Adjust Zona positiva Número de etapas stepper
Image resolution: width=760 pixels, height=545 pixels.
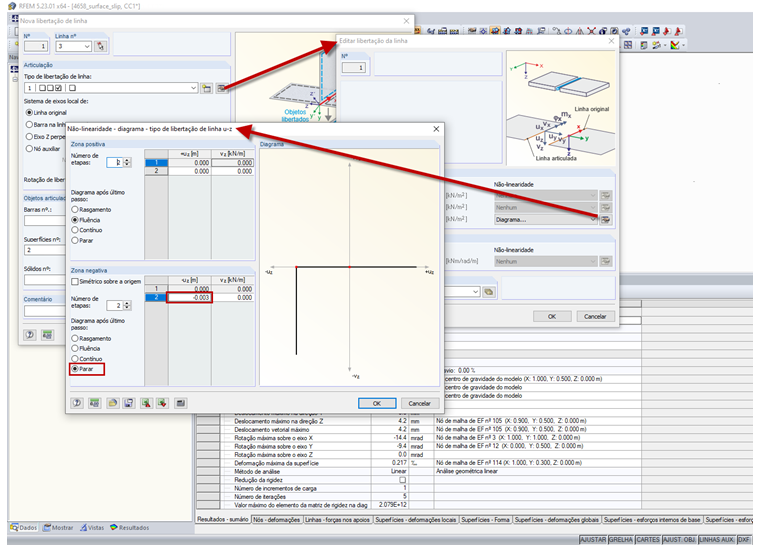(127, 162)
